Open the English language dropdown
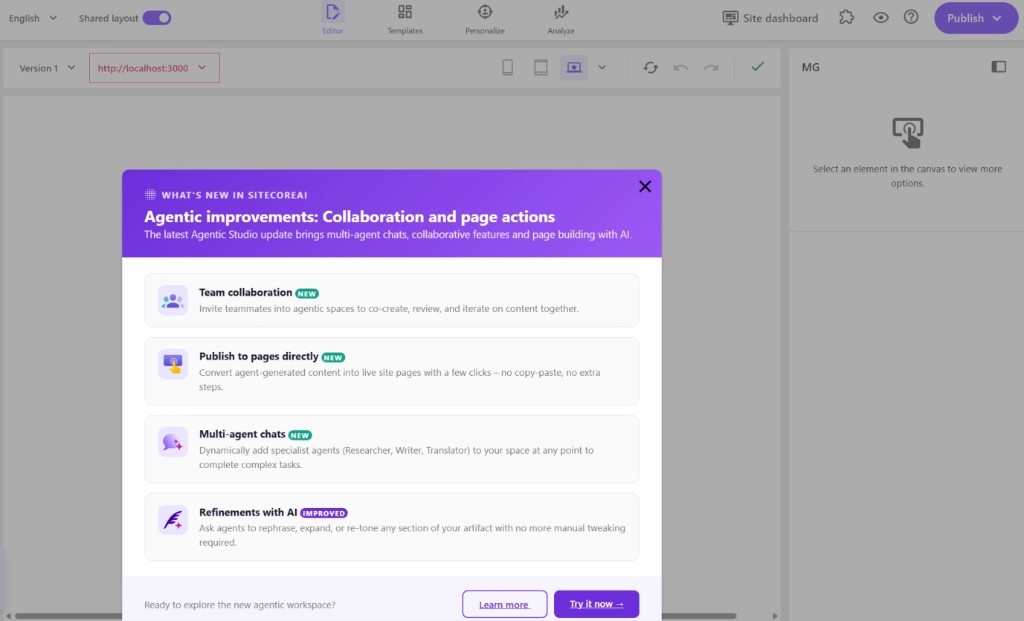The image size is (1024, 621). tap(30, 18)
